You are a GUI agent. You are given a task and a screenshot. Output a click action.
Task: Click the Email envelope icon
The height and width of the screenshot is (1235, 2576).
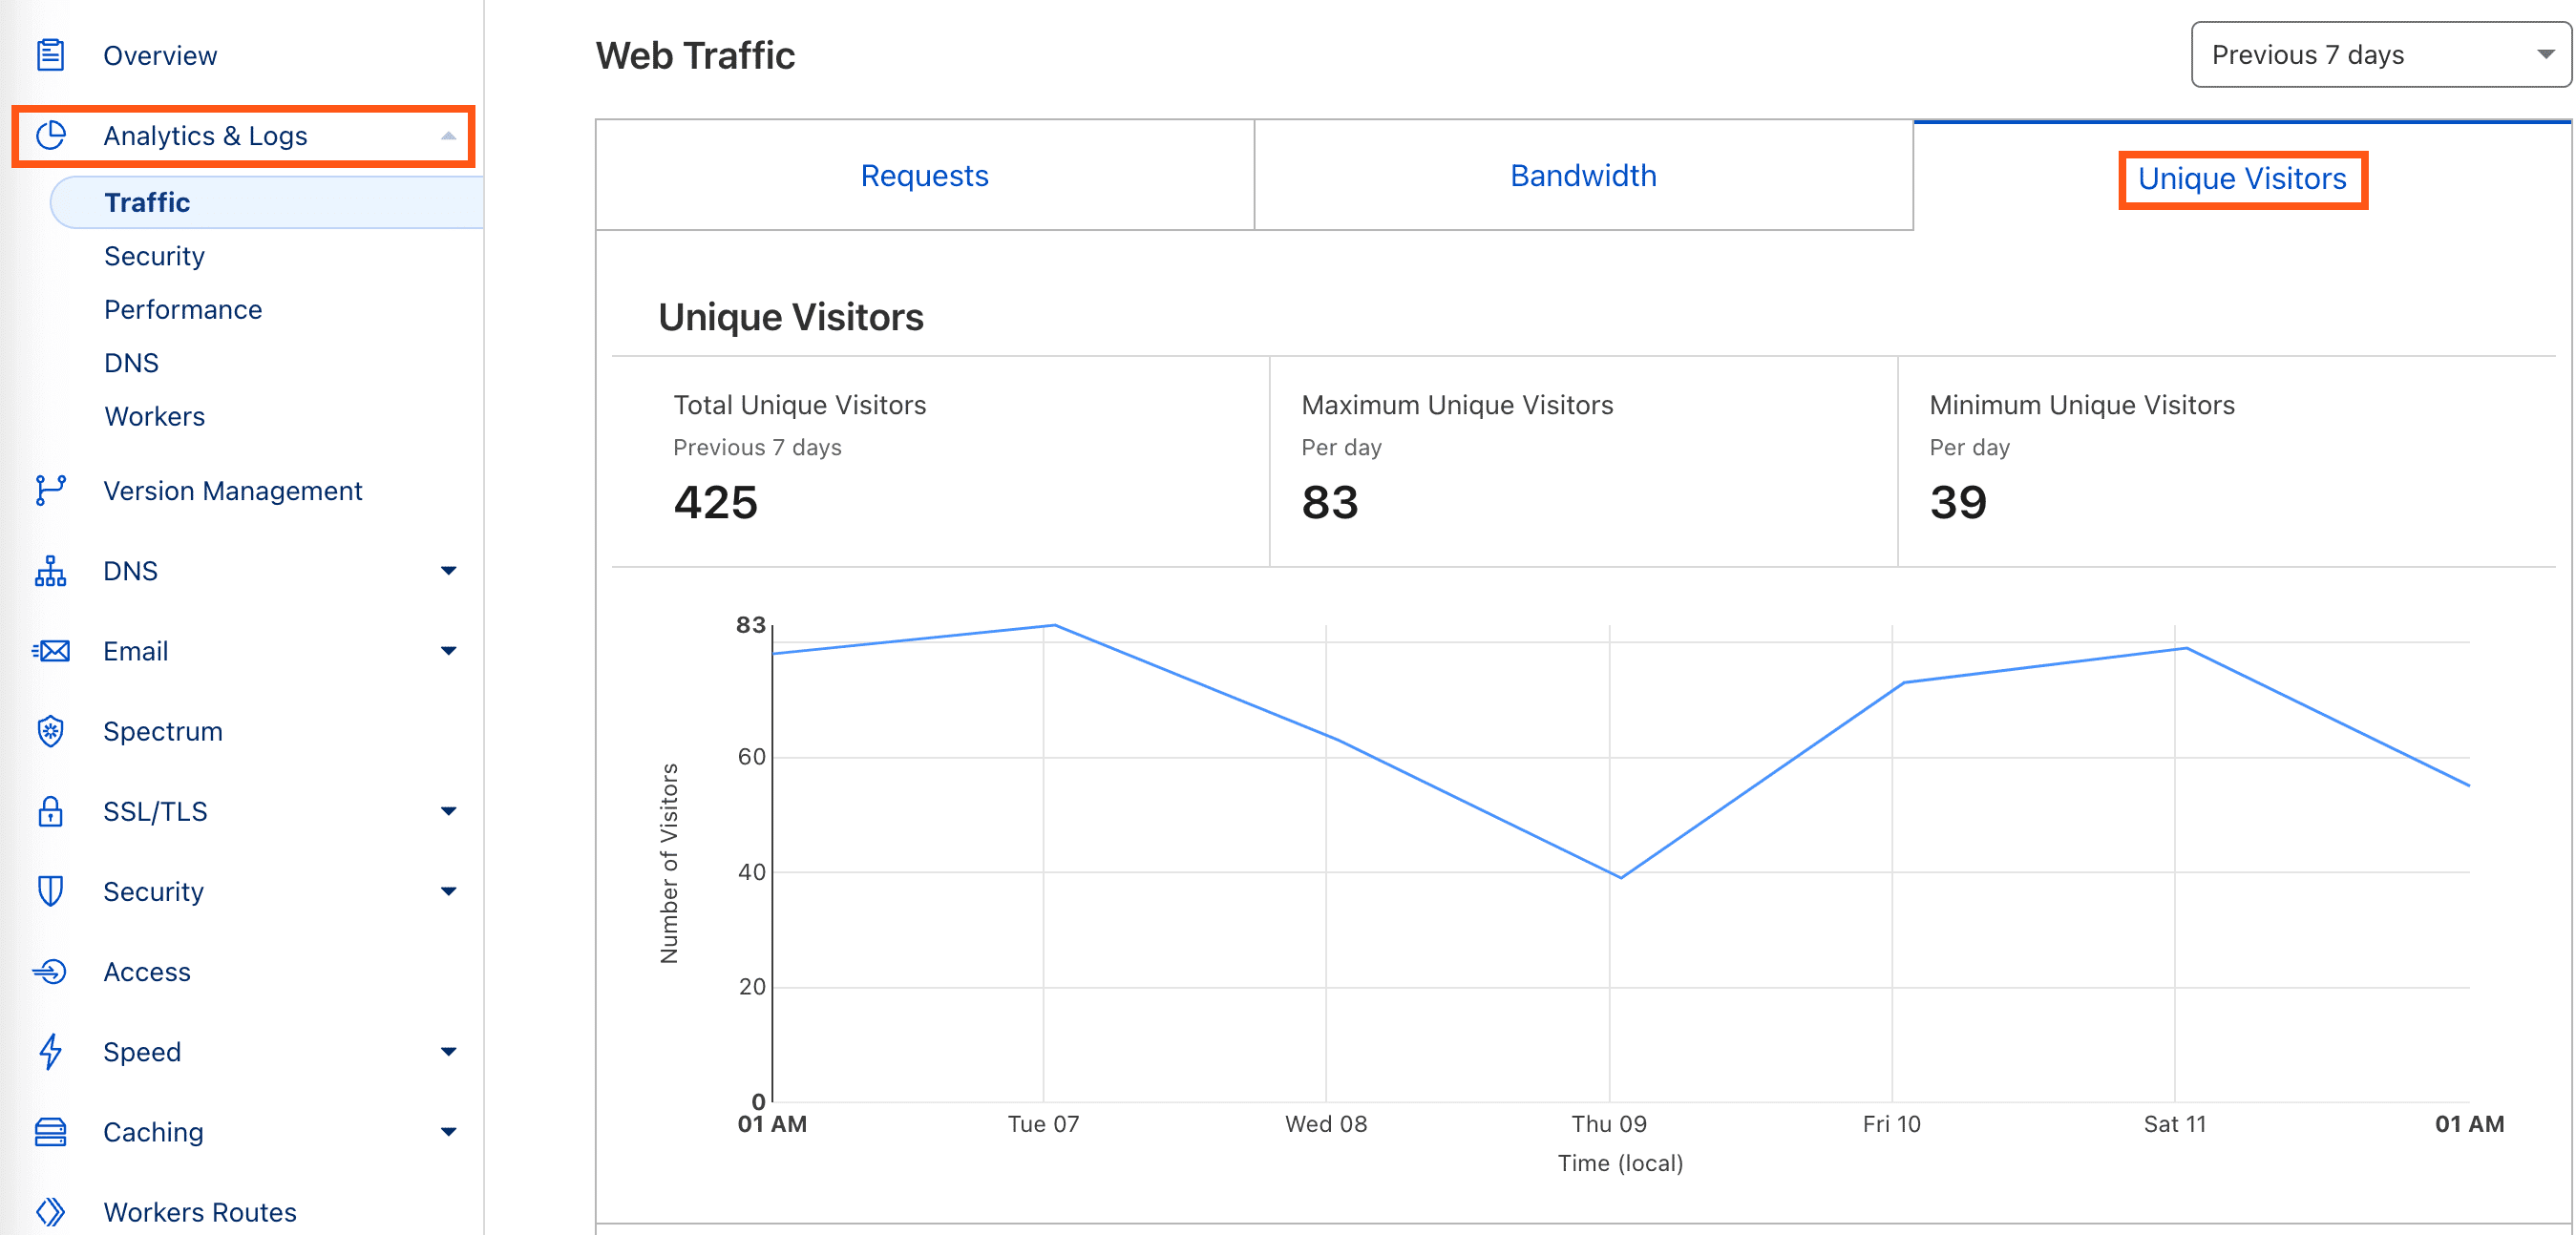50,650
